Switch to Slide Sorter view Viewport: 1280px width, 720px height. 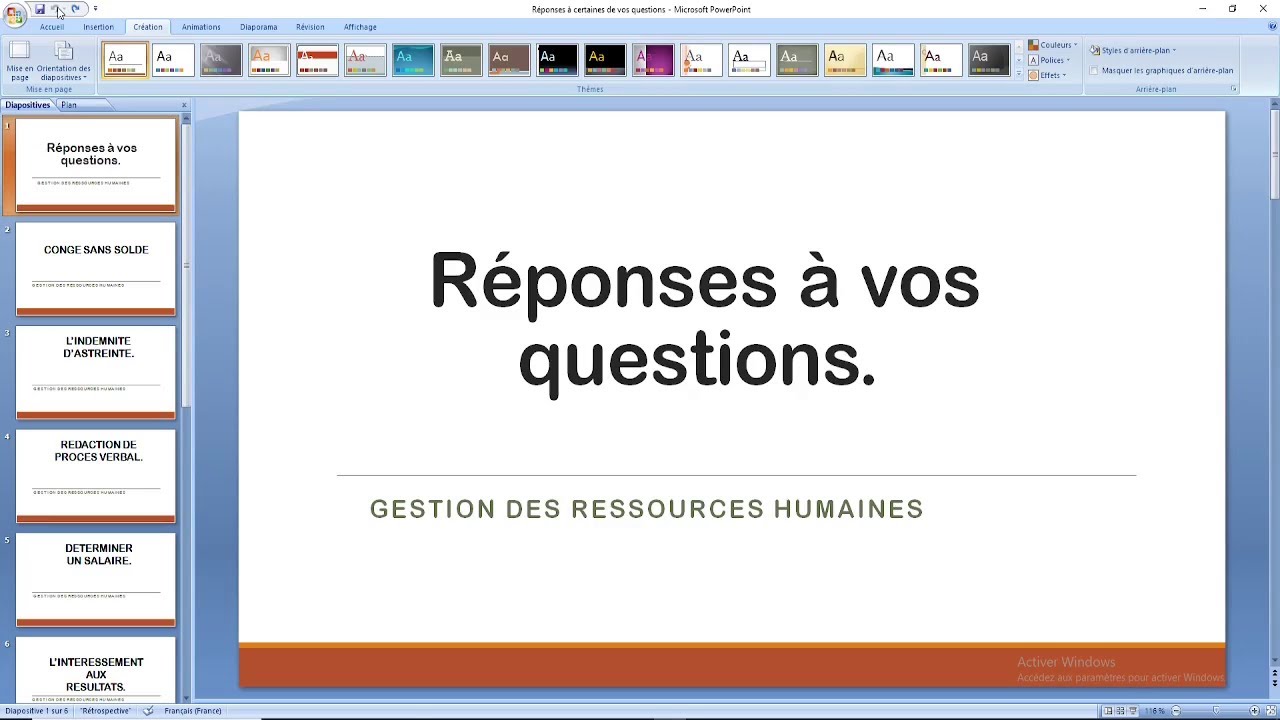click(x=1121, y=711)
